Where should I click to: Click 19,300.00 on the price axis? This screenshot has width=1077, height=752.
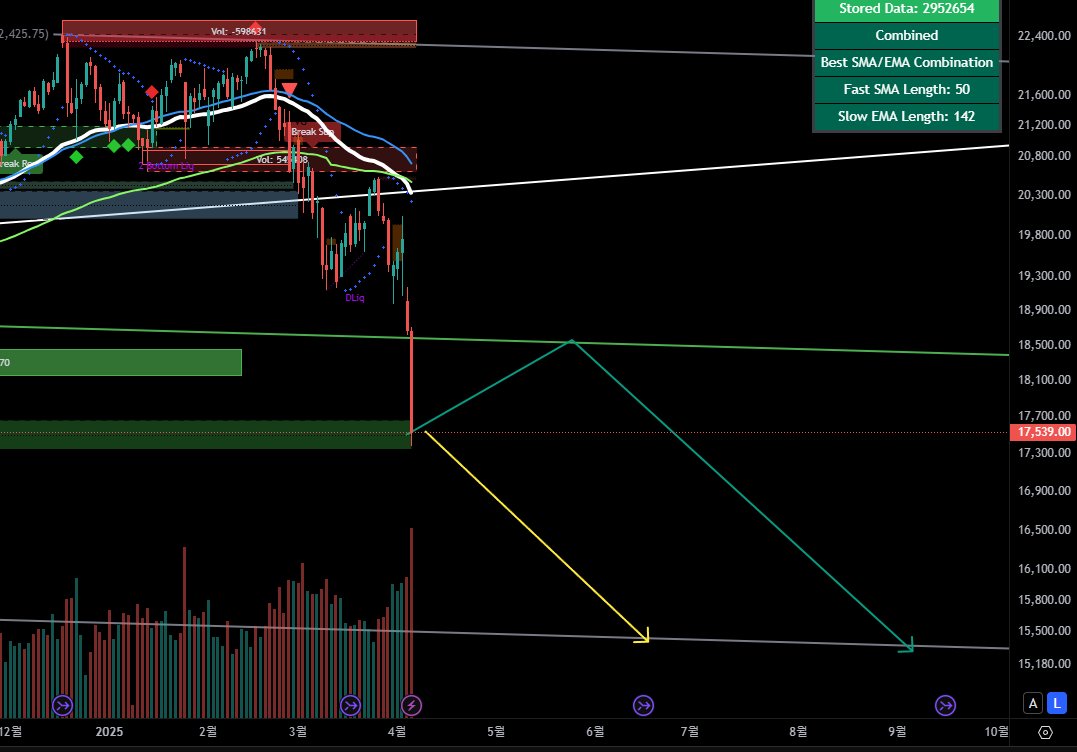[1044, 275]
